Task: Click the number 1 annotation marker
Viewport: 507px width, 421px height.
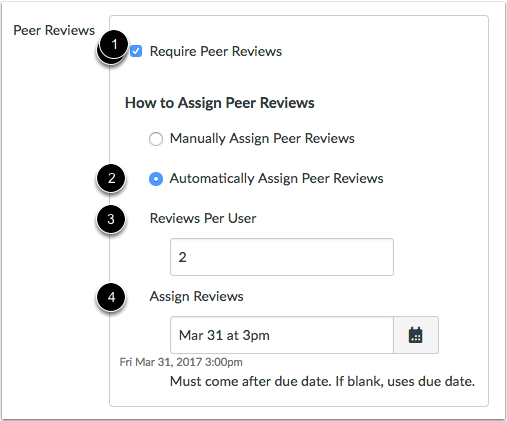Action: [x=114, y=44]
